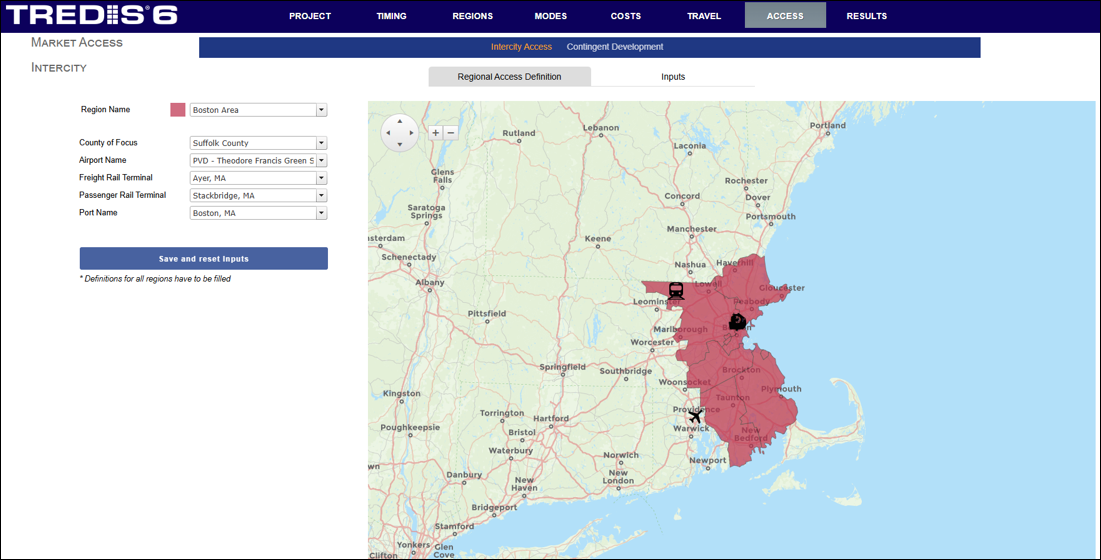Expand the County of Focus dropdown
Viewport: 1101px width, 560px height.
coord(321,143)
